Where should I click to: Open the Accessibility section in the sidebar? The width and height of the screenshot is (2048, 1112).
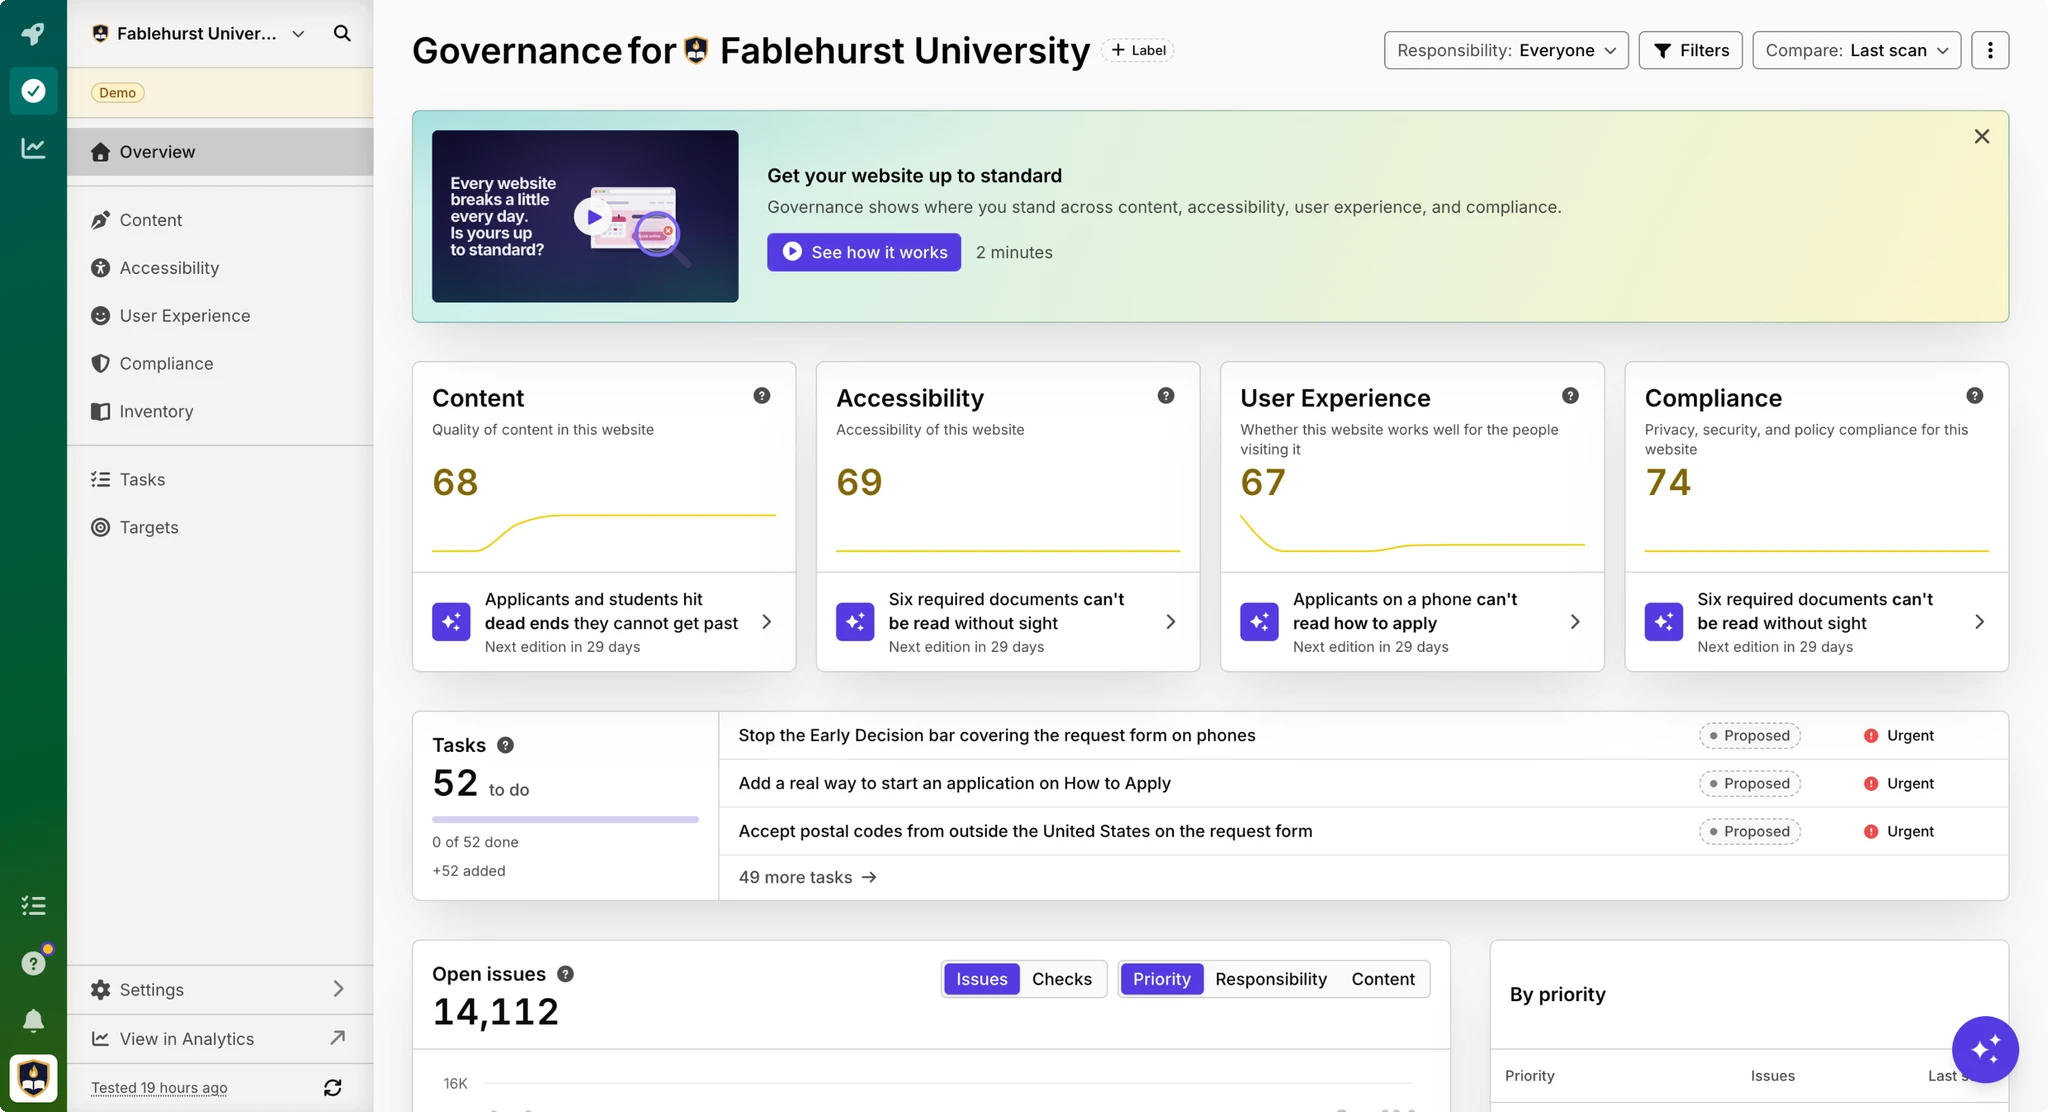click(220, 268)
